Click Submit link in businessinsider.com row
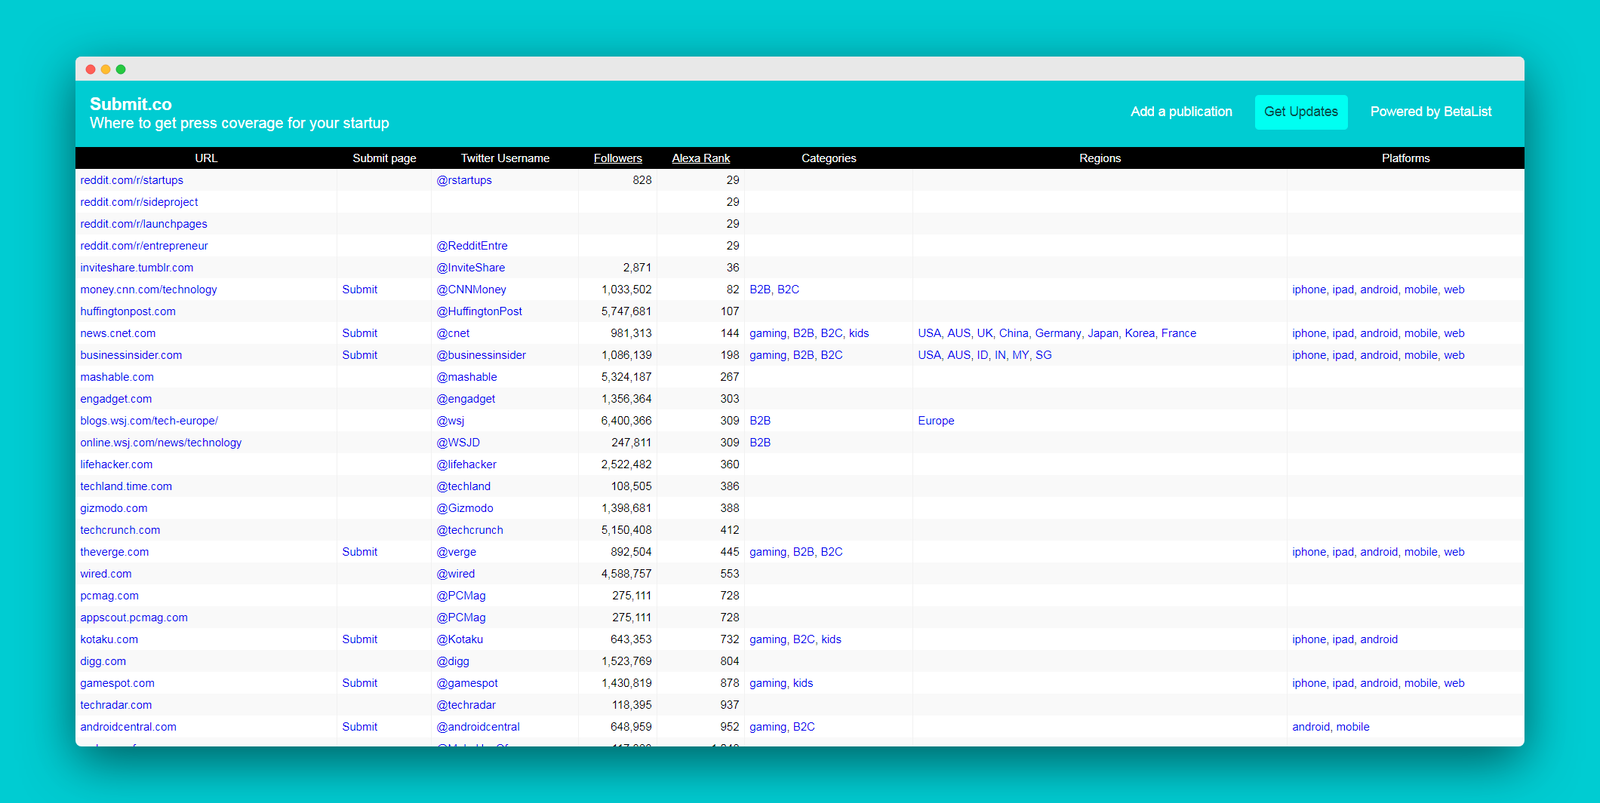The width and height of the screenshot is (1600, 803). [x=360, y=355]
